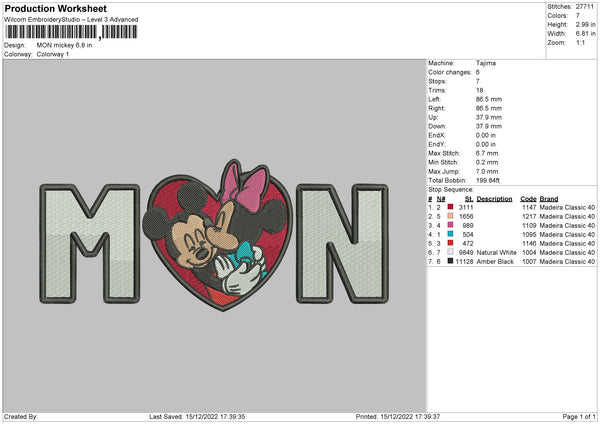Screen dimensions: 600x424
Task: Click the bright red swatch for code 1146
Action: point(450,243)
